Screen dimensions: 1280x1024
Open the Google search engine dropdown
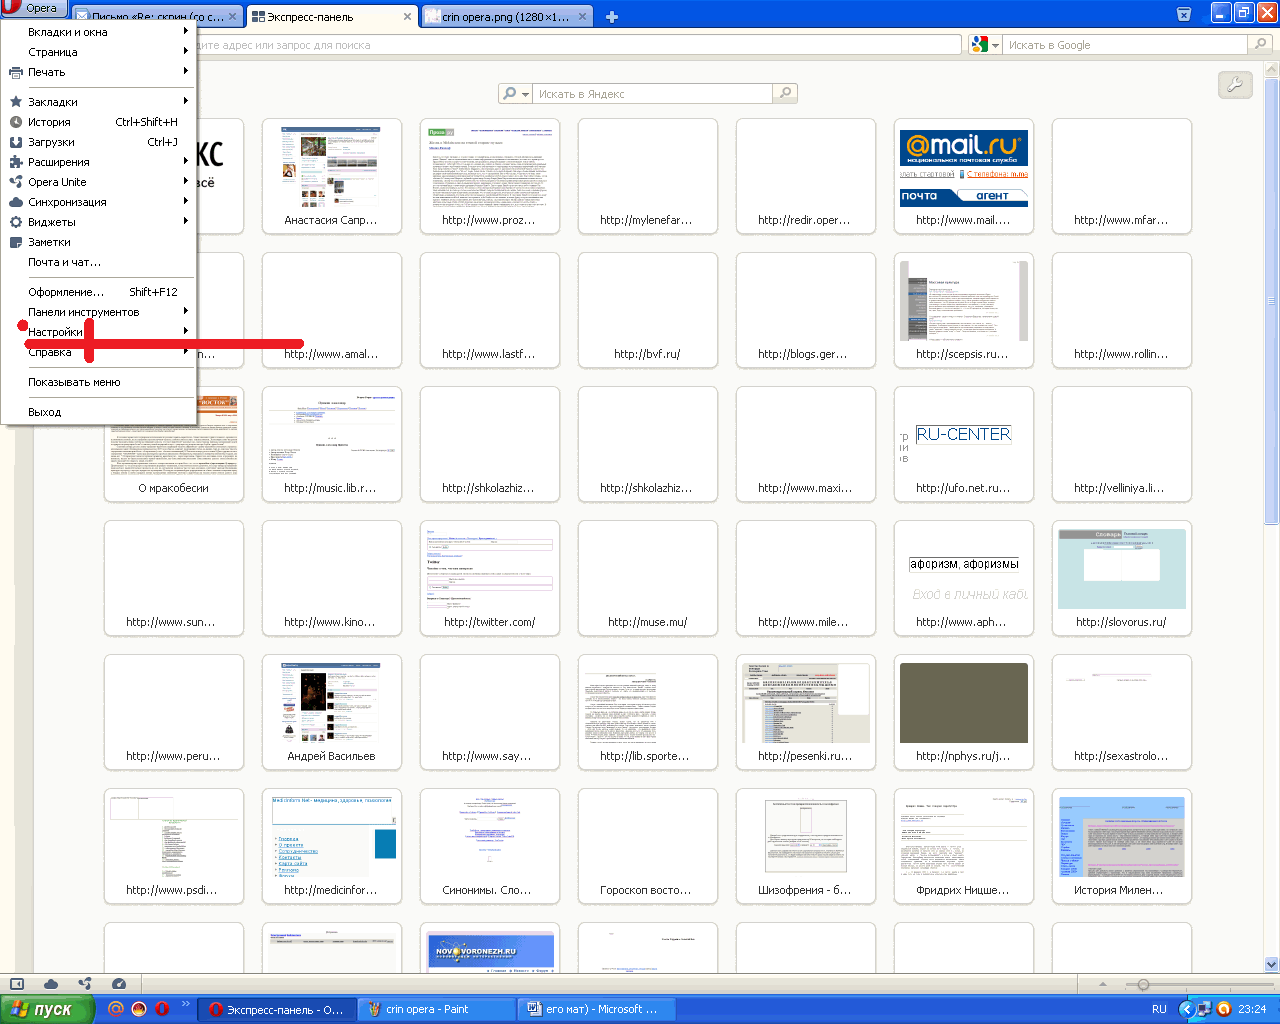[985, 44]
